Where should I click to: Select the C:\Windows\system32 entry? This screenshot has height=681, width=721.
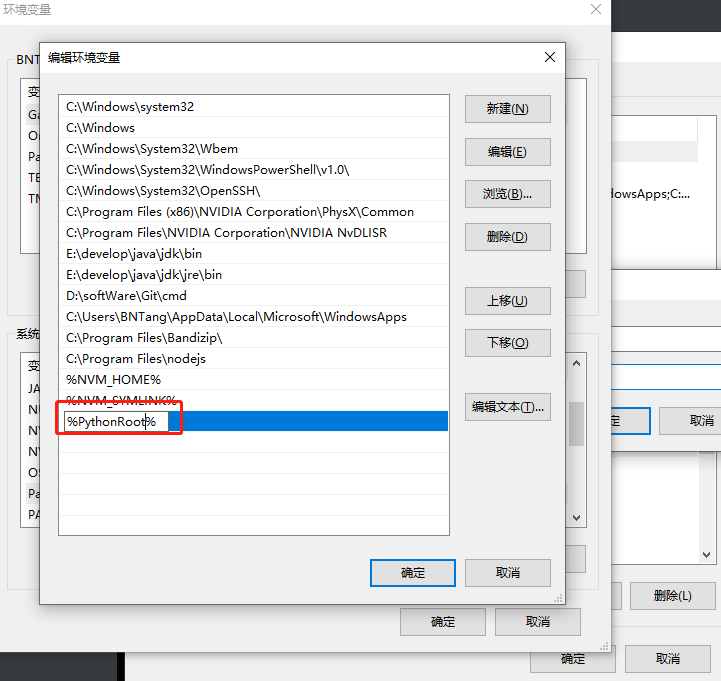point(254,107)
